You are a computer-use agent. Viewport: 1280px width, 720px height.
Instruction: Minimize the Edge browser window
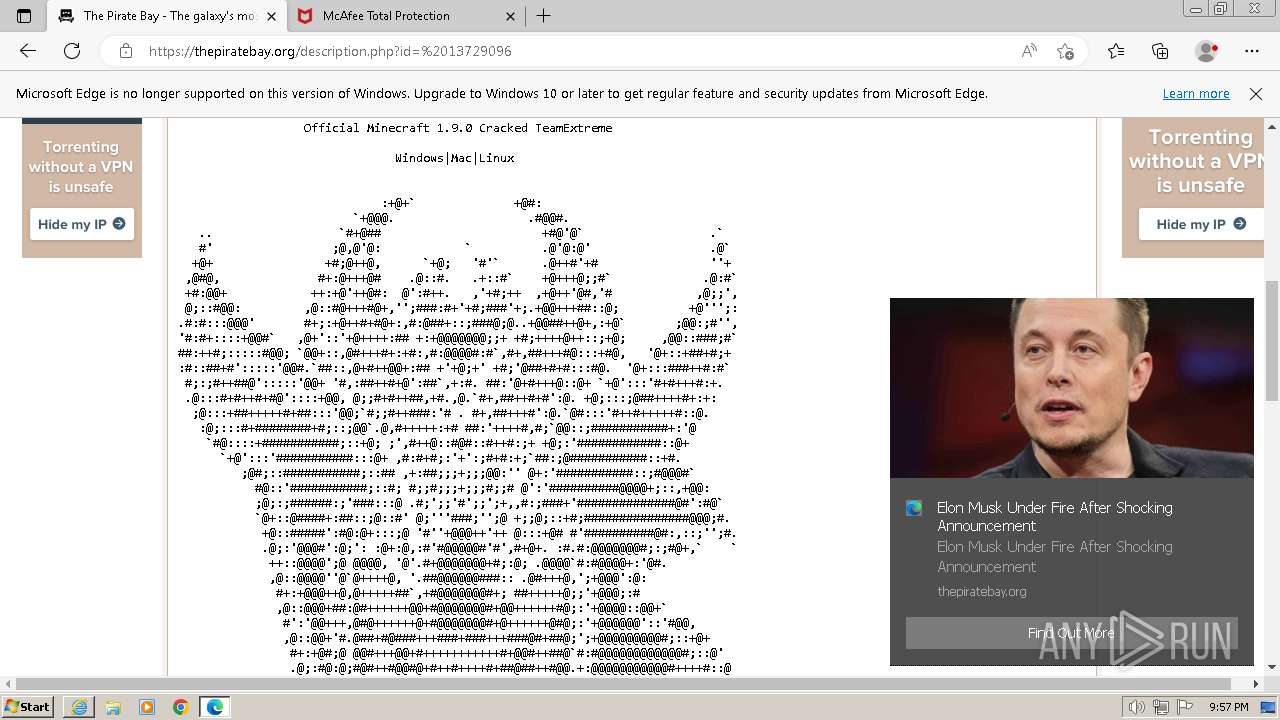point(1197,9)
